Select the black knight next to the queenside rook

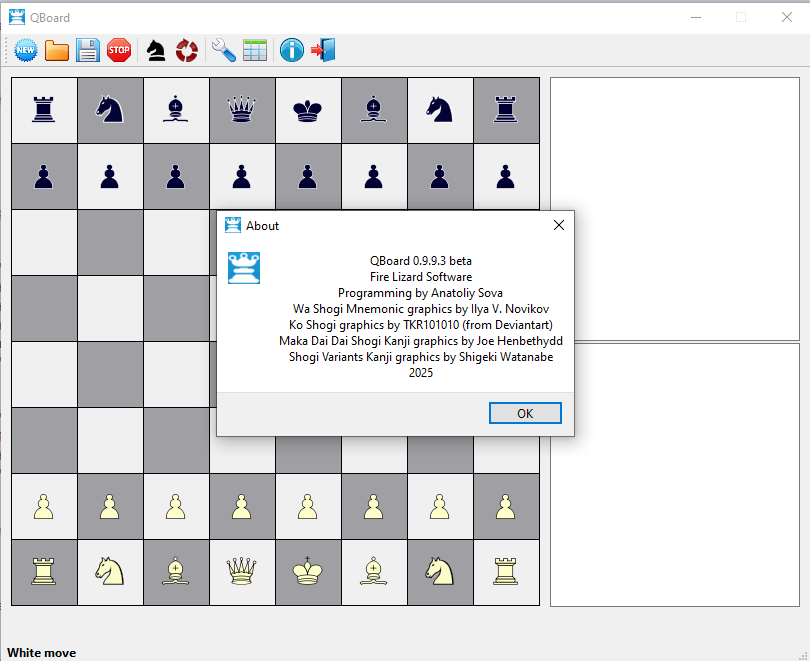pos(110,110)
